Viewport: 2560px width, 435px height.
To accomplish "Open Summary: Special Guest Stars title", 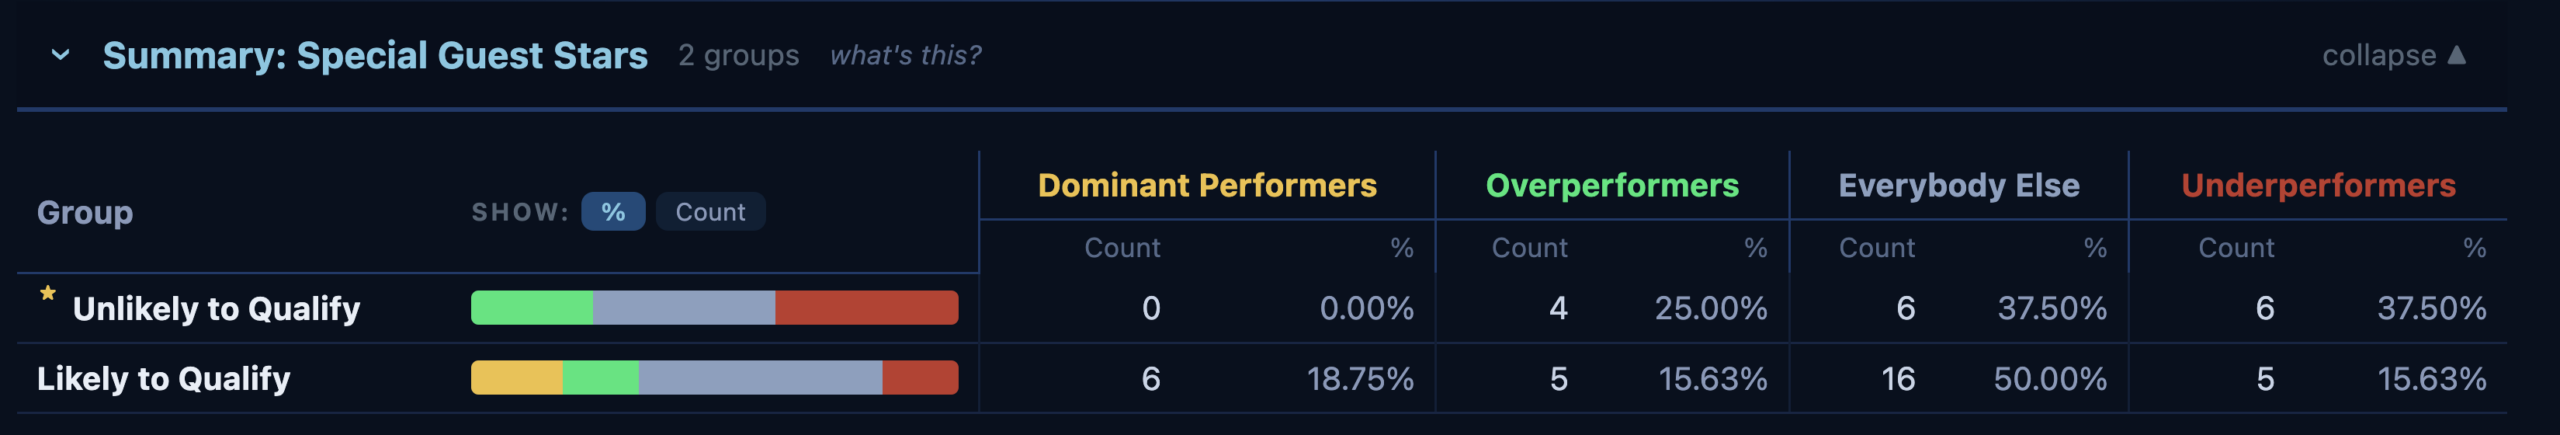I will pos(375,56).
